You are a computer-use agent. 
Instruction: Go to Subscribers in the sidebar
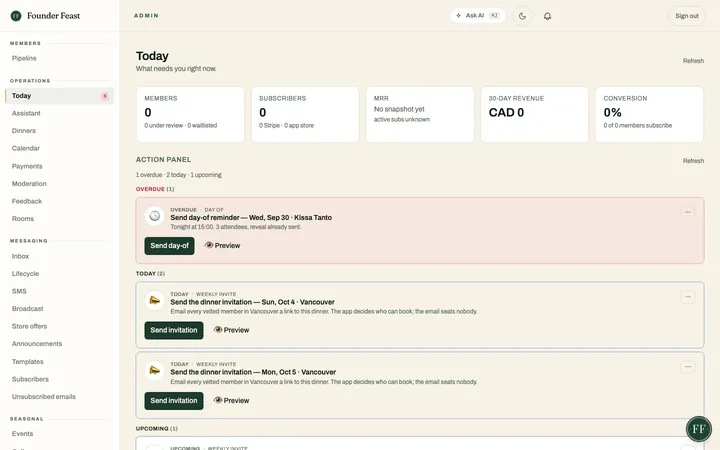point(30,379)
